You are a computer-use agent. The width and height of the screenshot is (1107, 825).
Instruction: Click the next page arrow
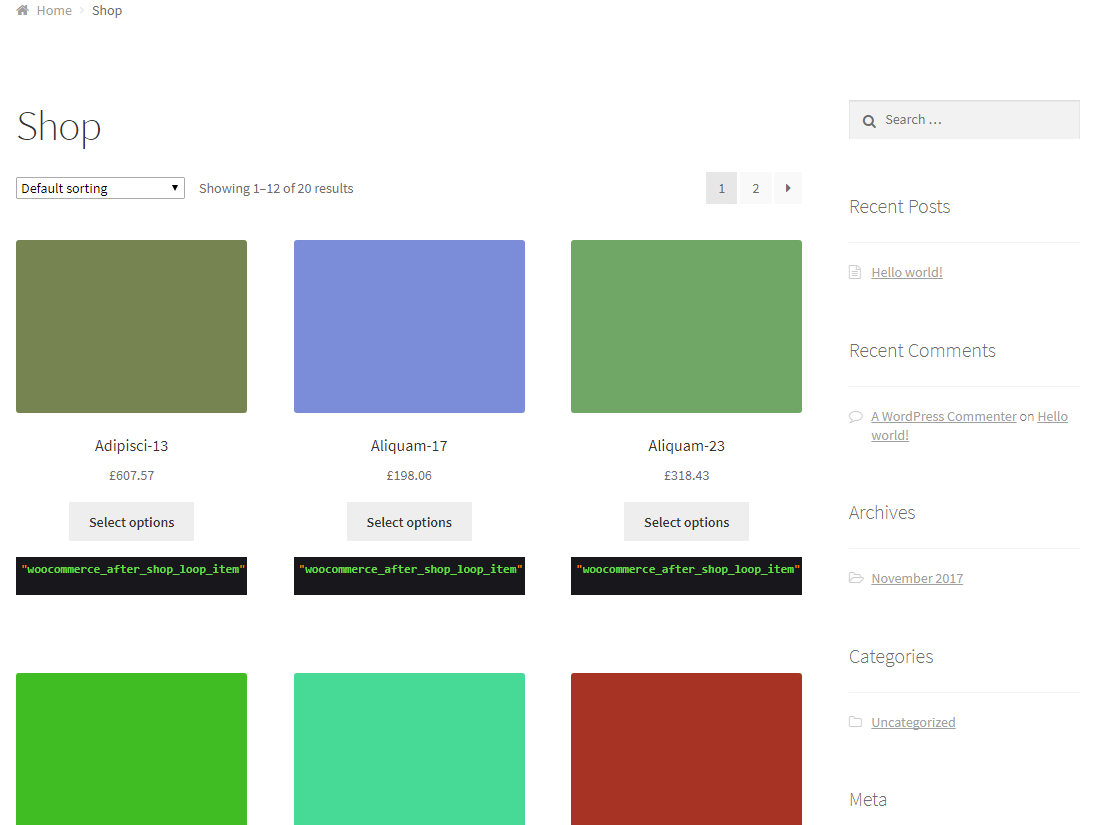[x=788, y=188]
